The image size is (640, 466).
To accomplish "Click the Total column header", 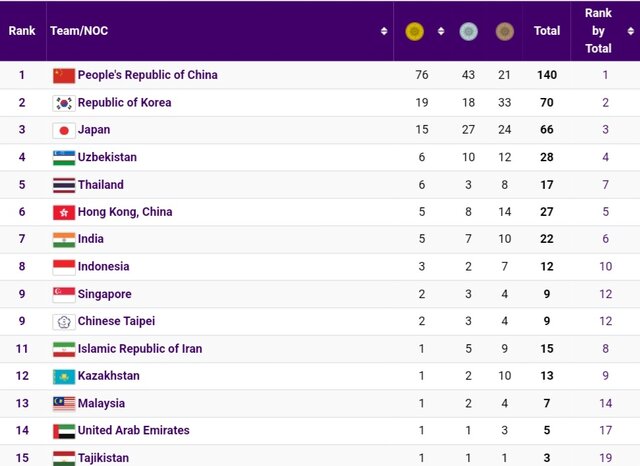I will coord(547,31).
